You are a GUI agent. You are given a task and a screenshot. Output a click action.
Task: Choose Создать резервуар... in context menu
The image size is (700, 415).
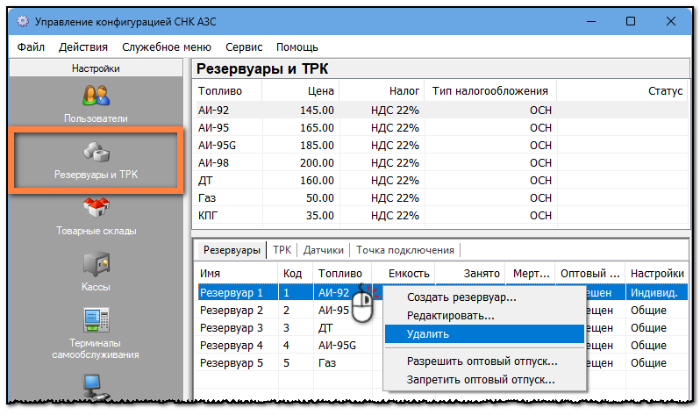click(484, 297)
